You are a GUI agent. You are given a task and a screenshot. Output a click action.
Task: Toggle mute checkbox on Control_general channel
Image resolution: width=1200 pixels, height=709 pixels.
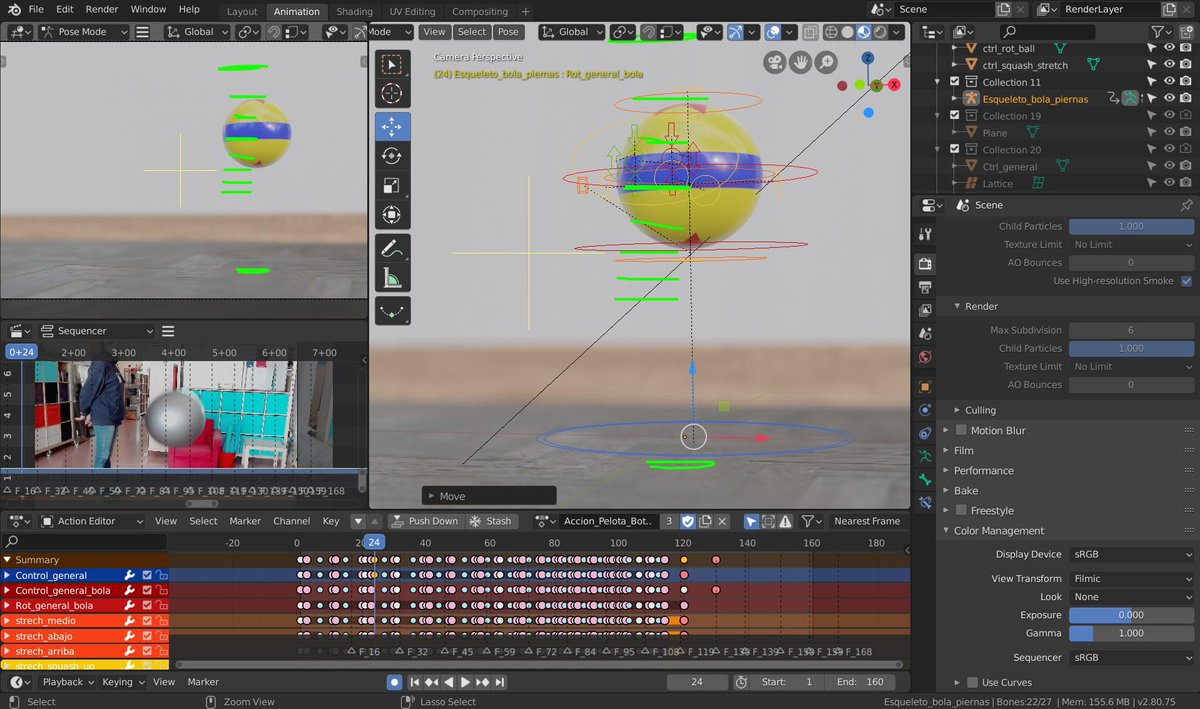click(x=147, y=575)
